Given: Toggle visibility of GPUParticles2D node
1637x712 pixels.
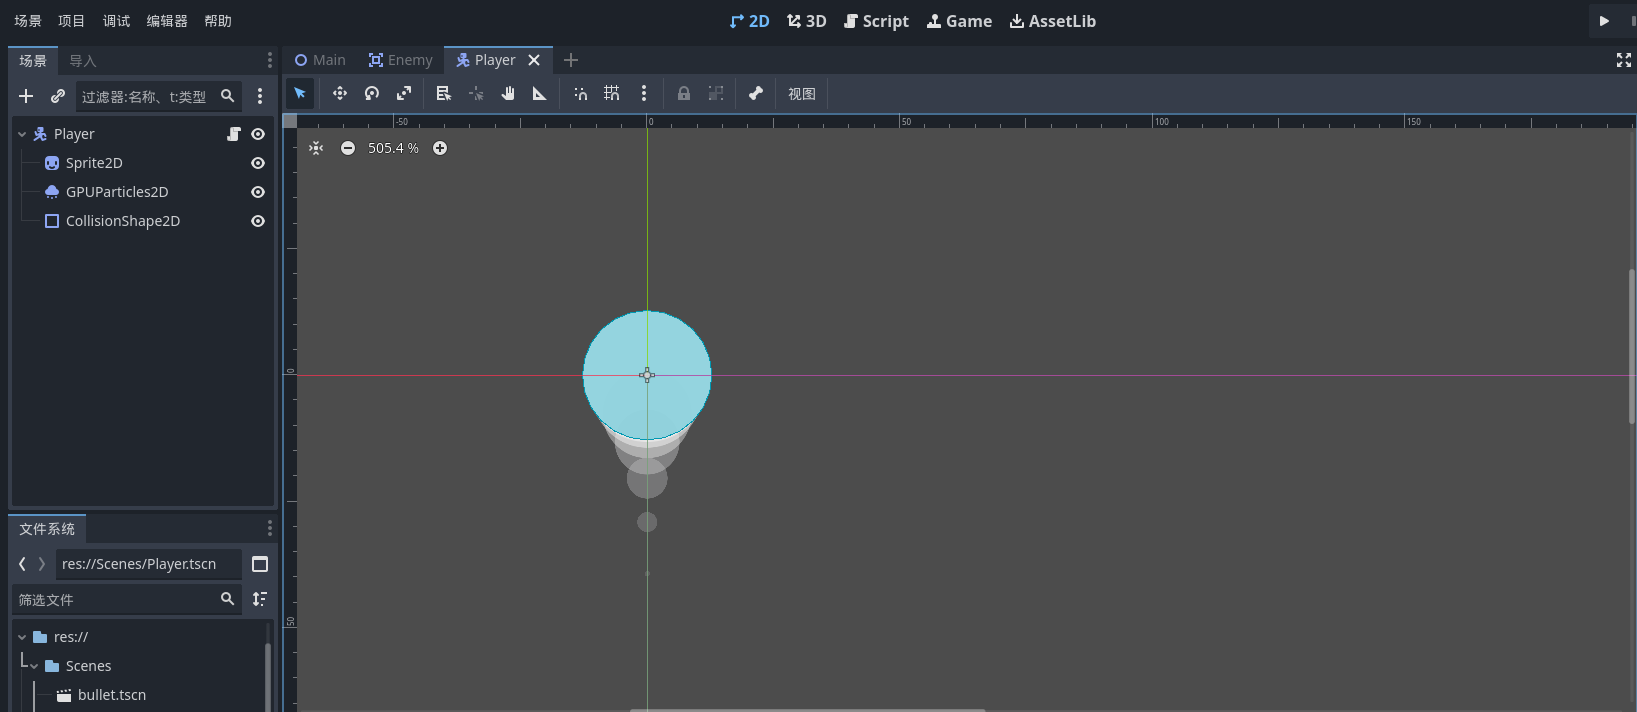Looking at the screenshot, I should click(258, 192).
